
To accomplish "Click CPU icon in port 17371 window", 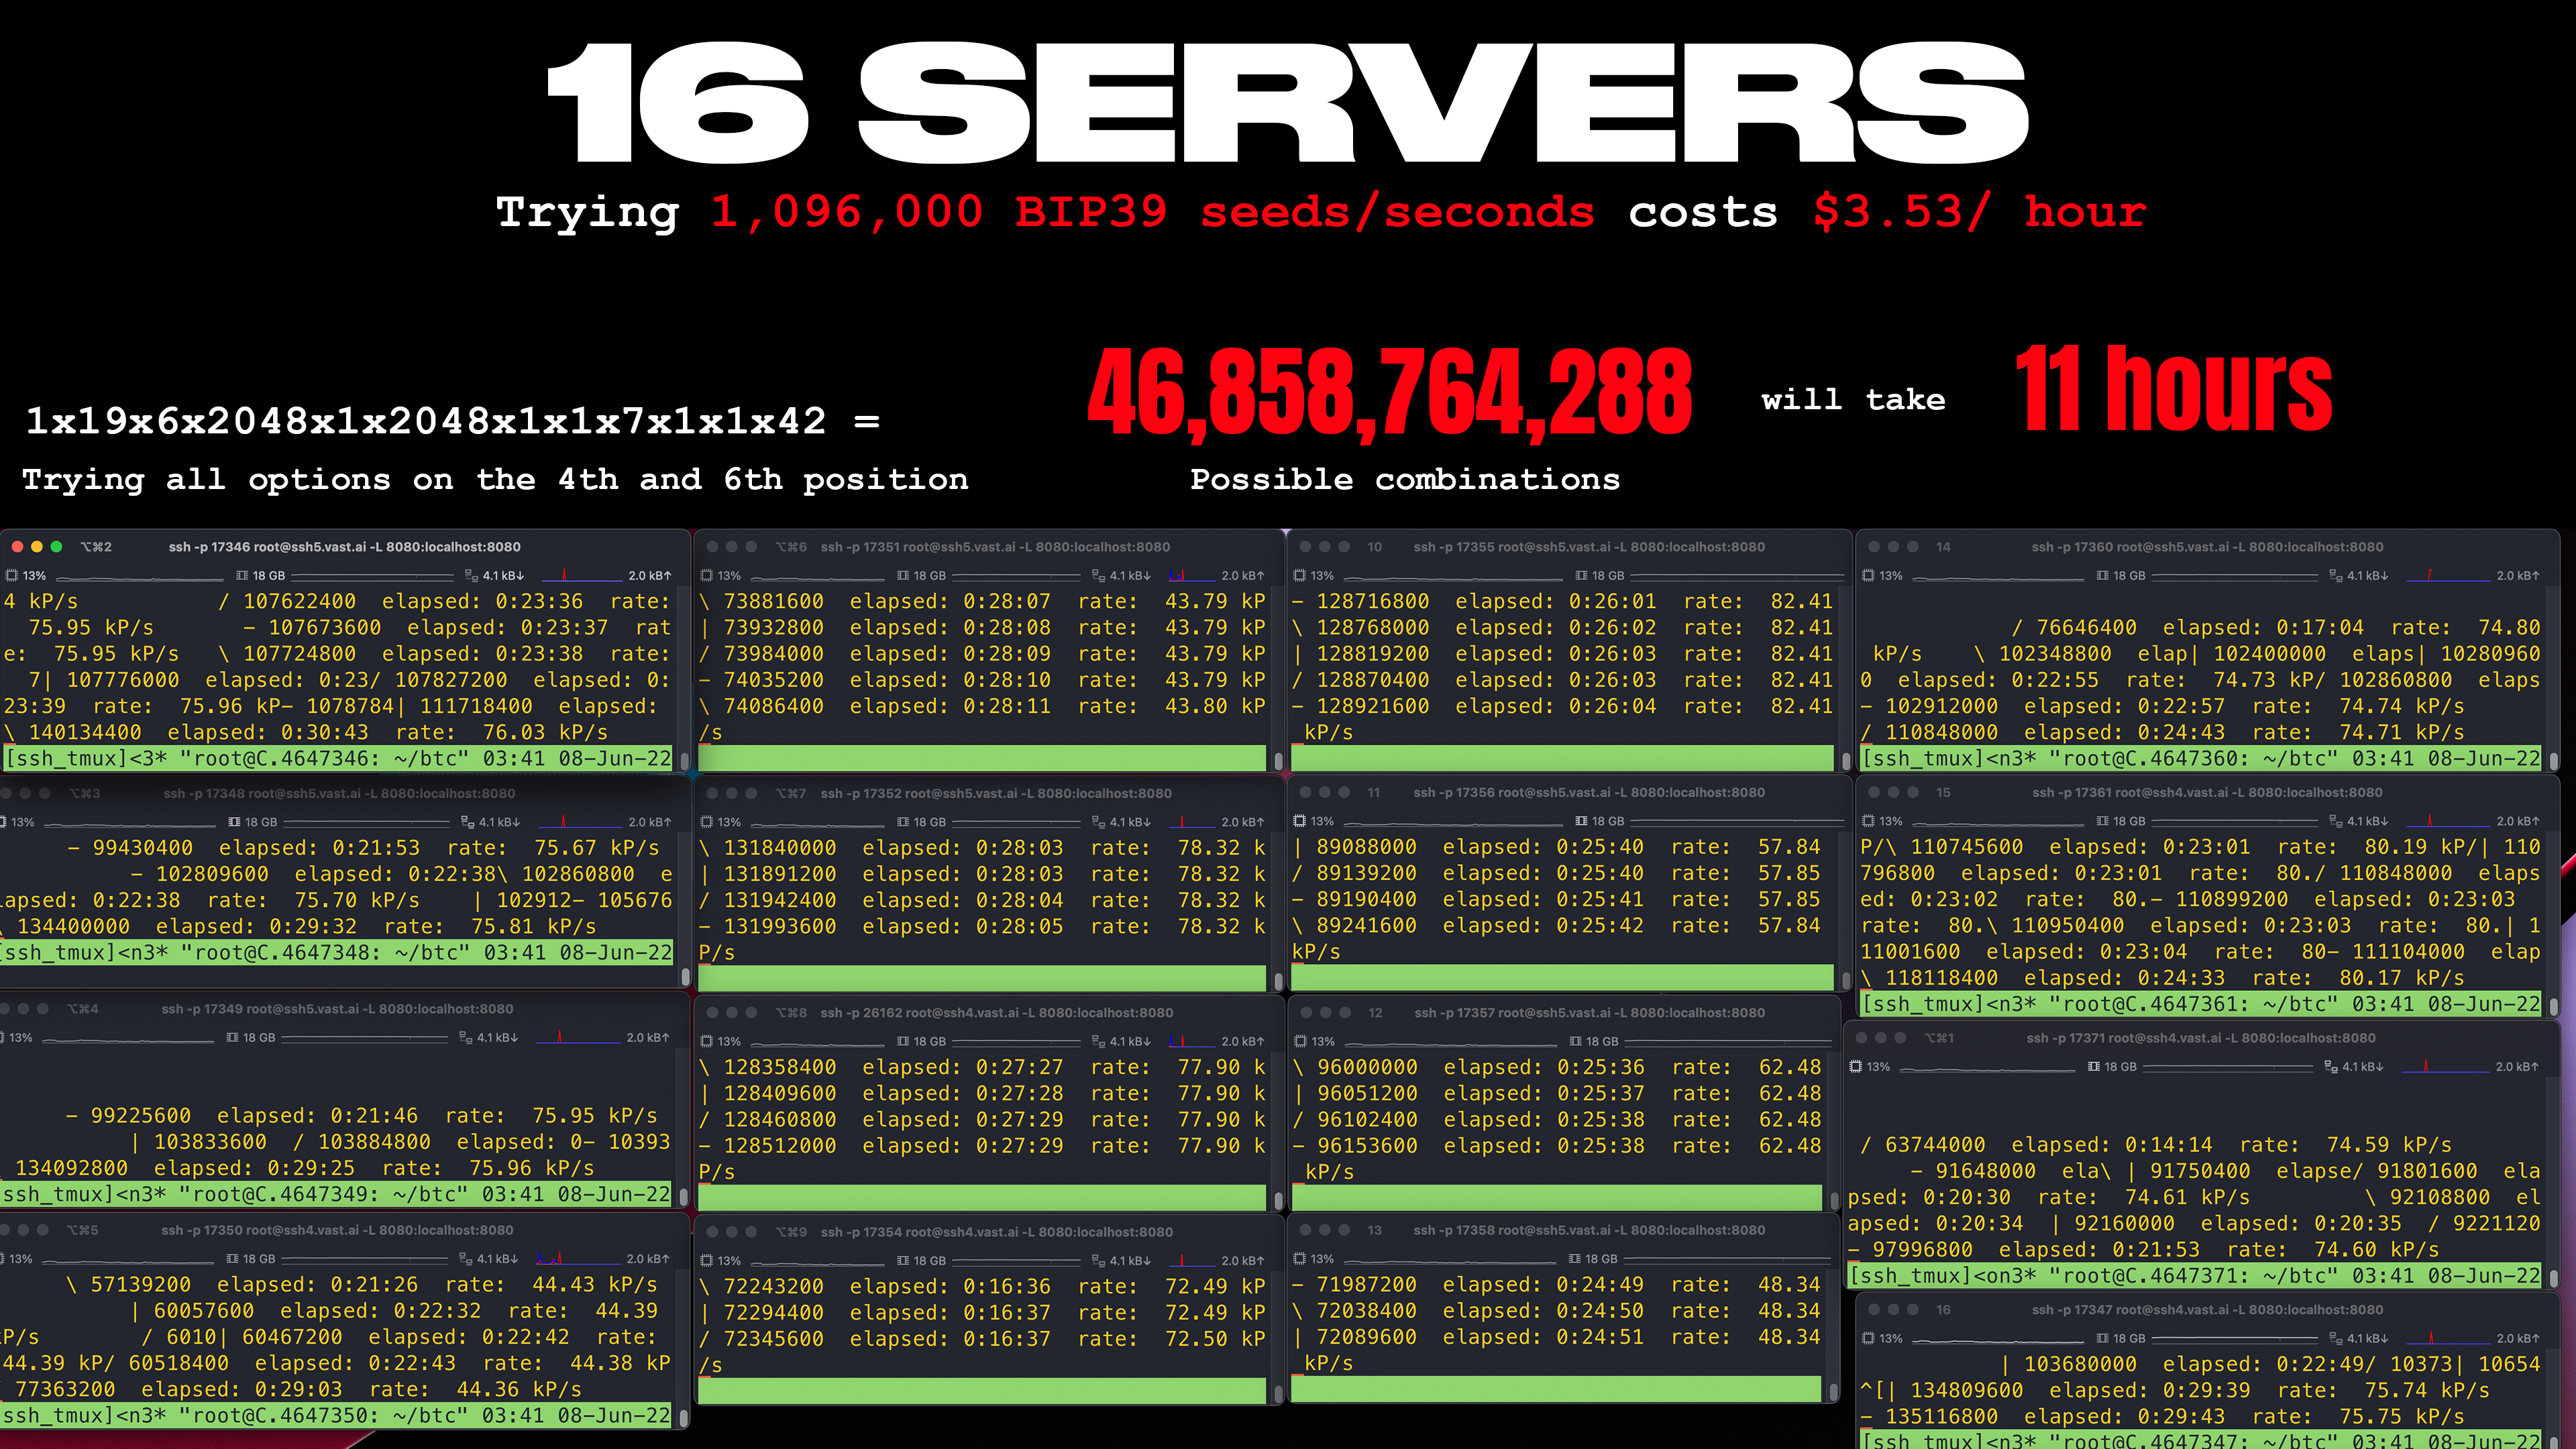I will [1856, 1067].
